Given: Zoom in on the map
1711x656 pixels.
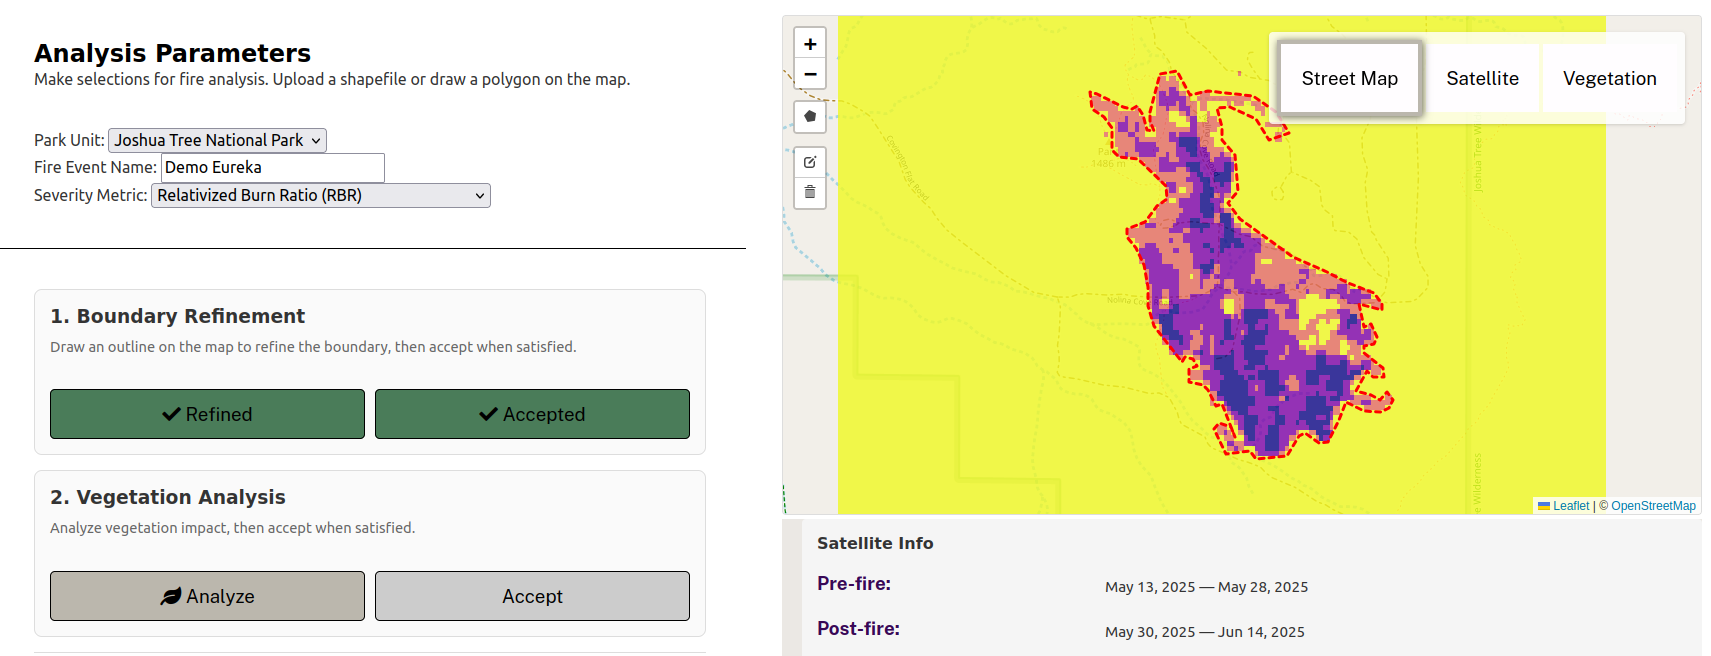Looking at the screenshot, I should [x=810, y=44].
